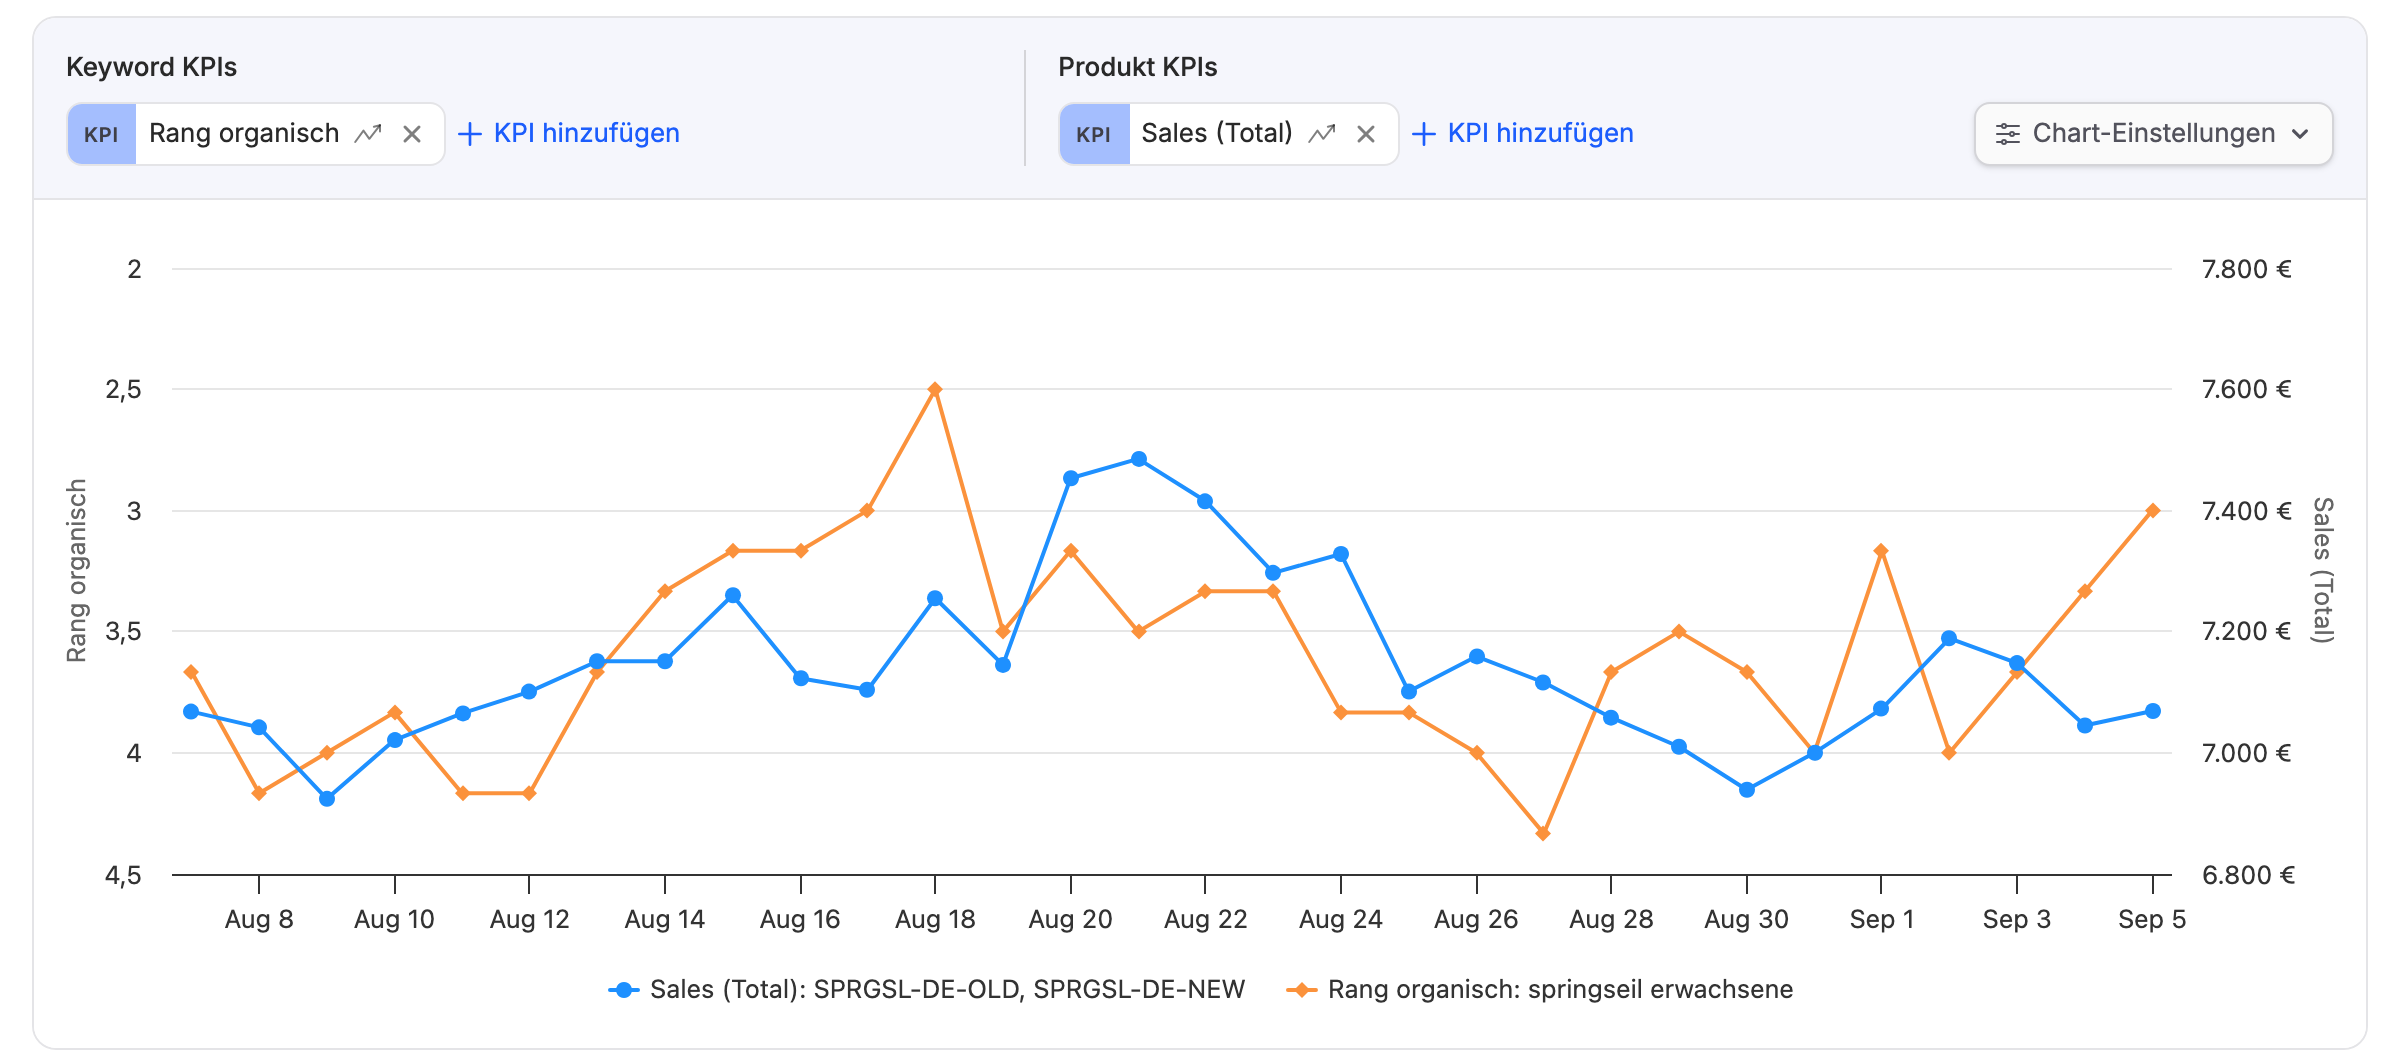Click the Rang organisch chip label
The image size is (2400, 1064).
244,133
